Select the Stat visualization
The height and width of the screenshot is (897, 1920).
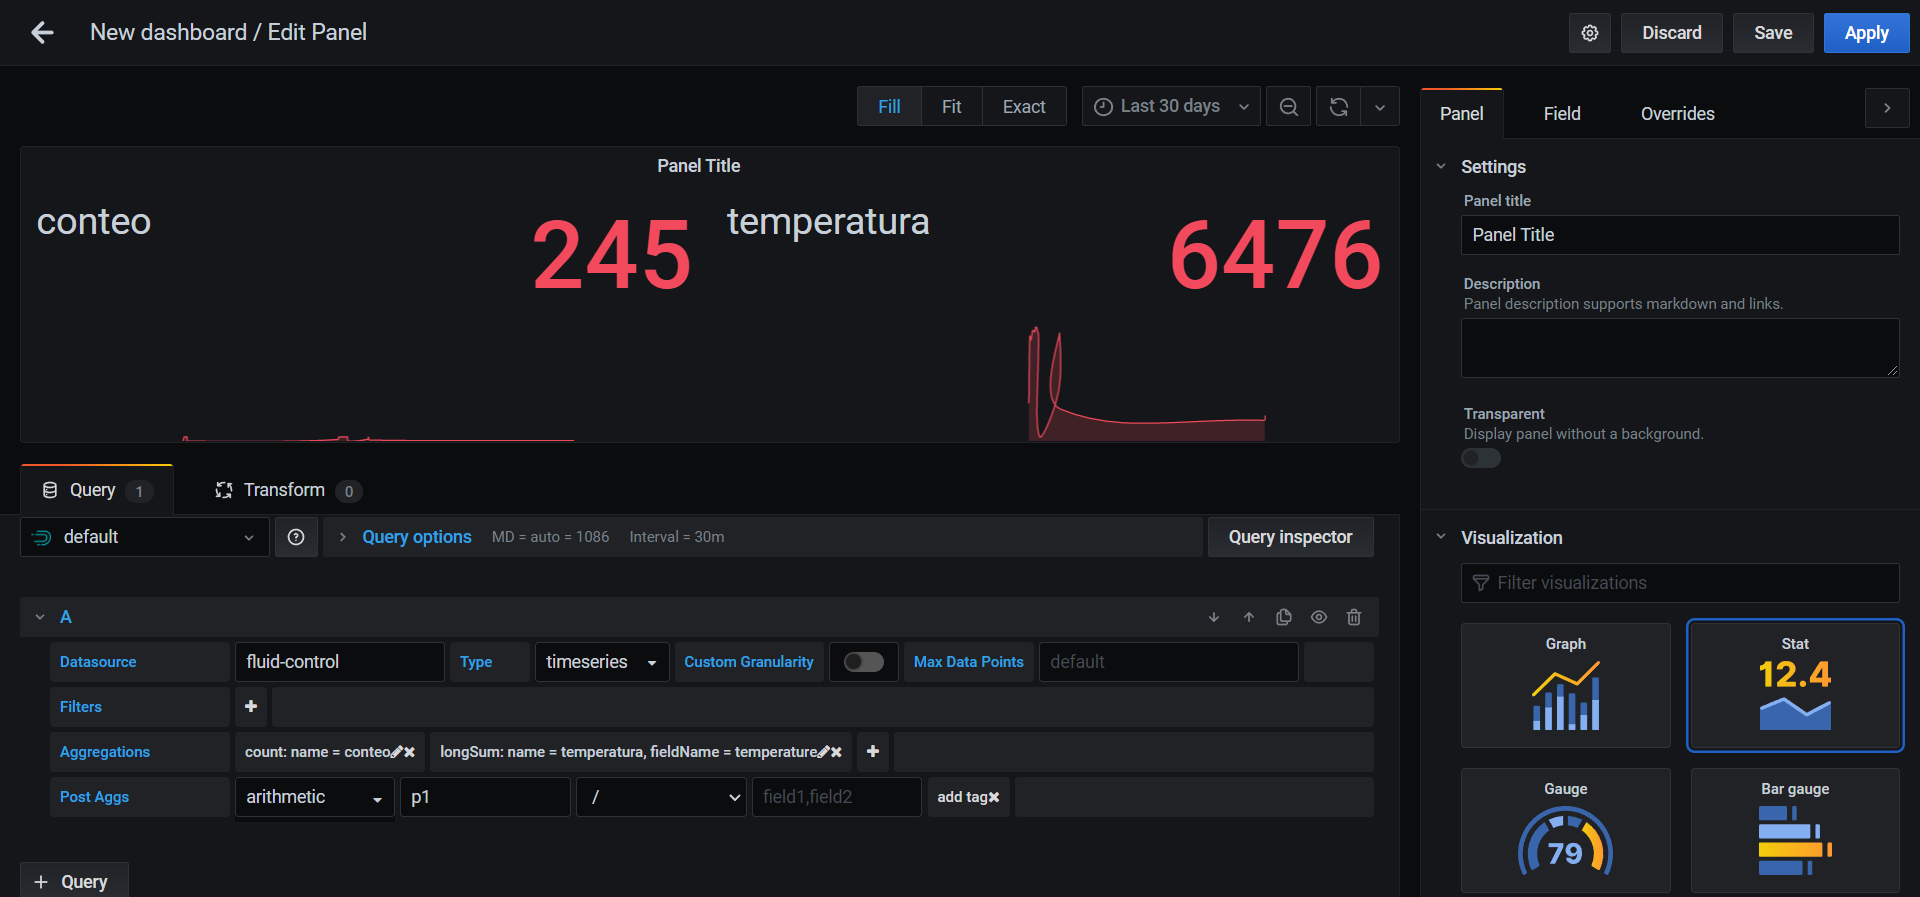coord(1795,685)
